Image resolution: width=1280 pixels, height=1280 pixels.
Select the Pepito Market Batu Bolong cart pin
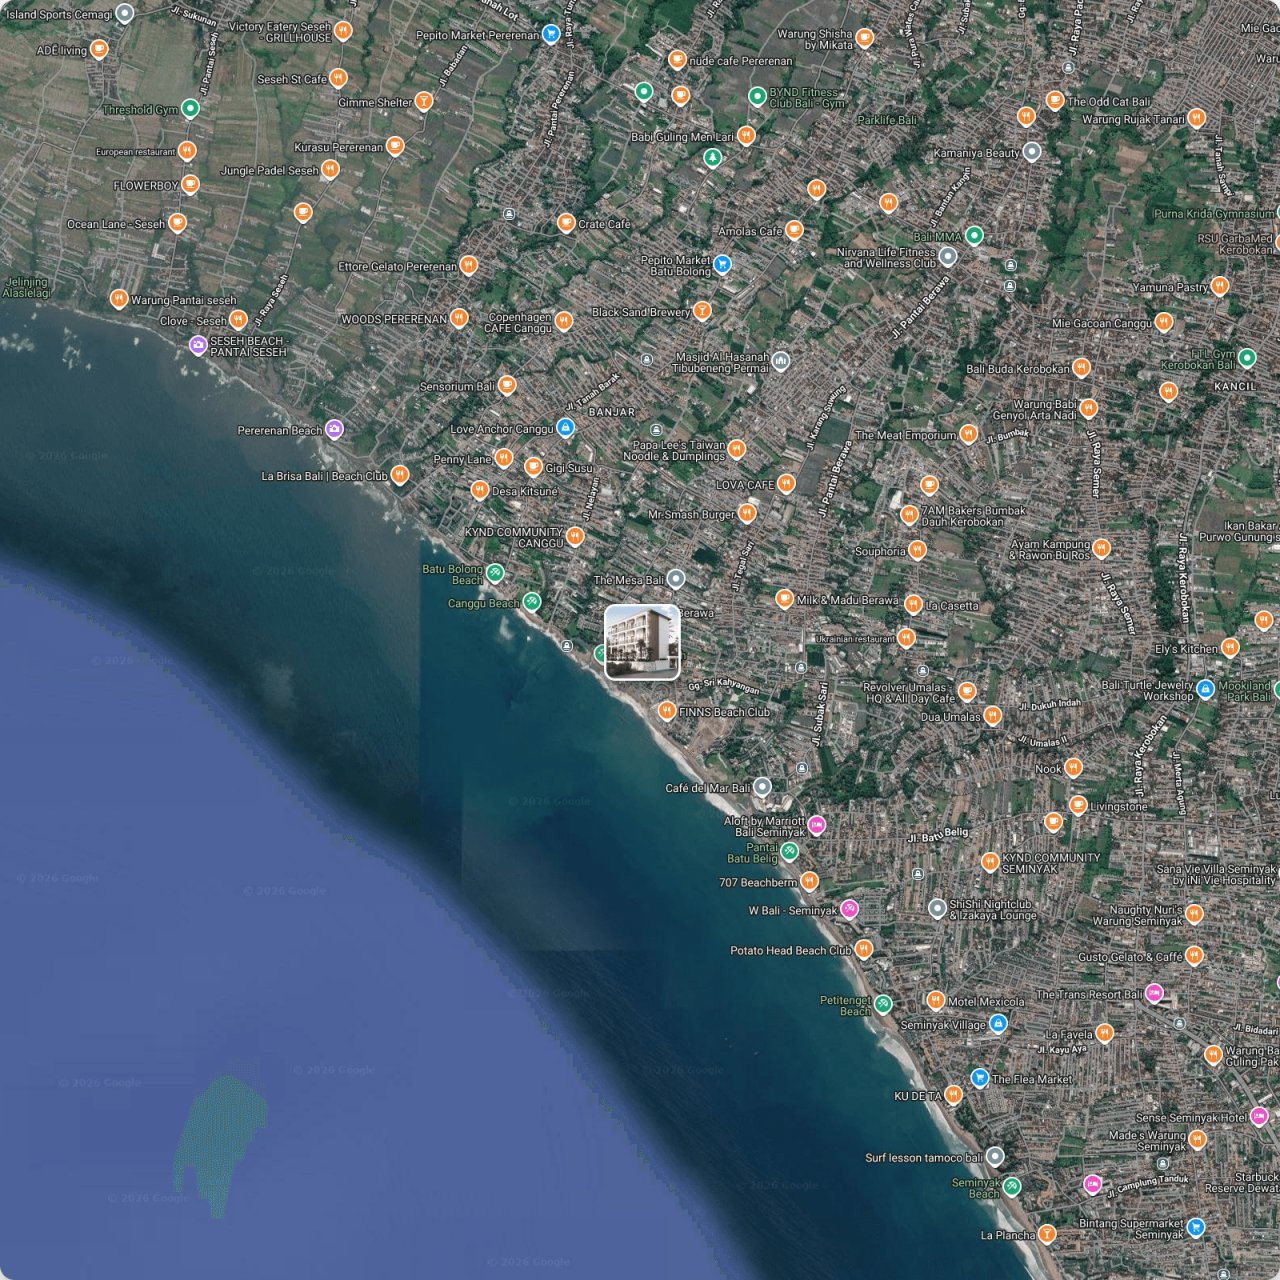coord(723,265)
